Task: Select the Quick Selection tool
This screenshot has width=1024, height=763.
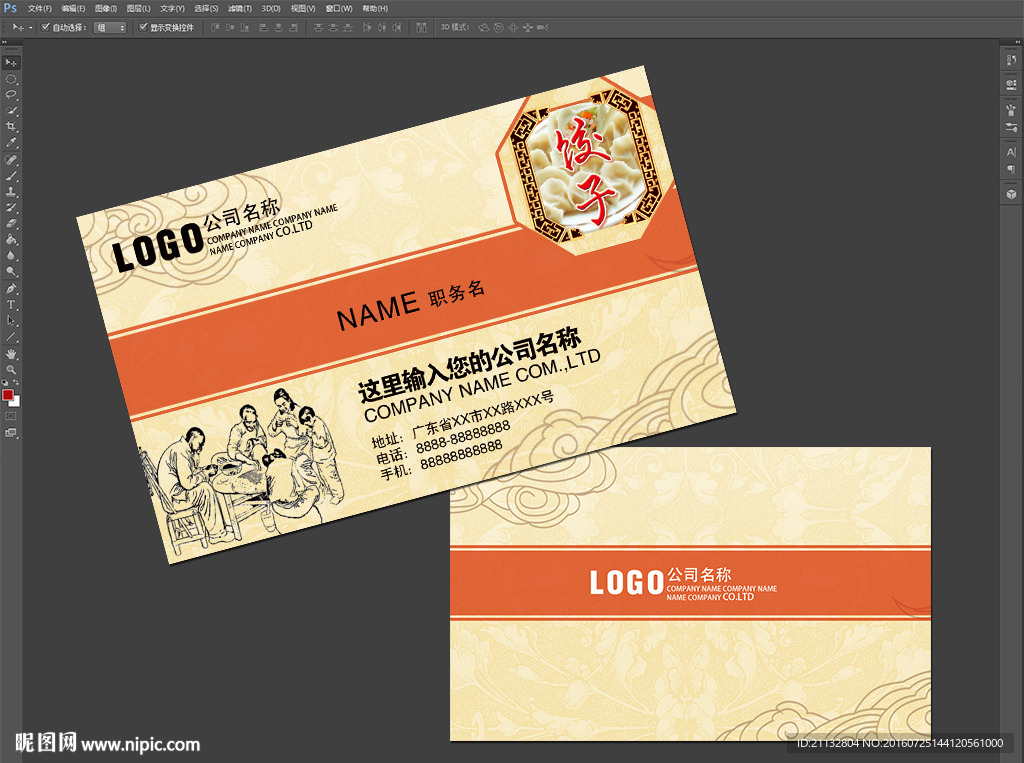Action: coord(11,111)
